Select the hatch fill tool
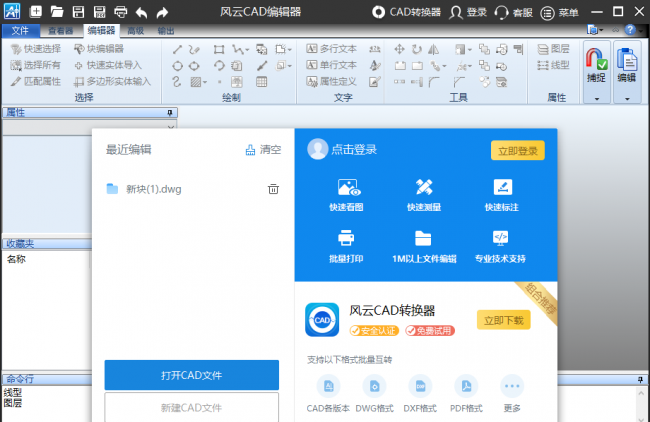 (196, 82)
